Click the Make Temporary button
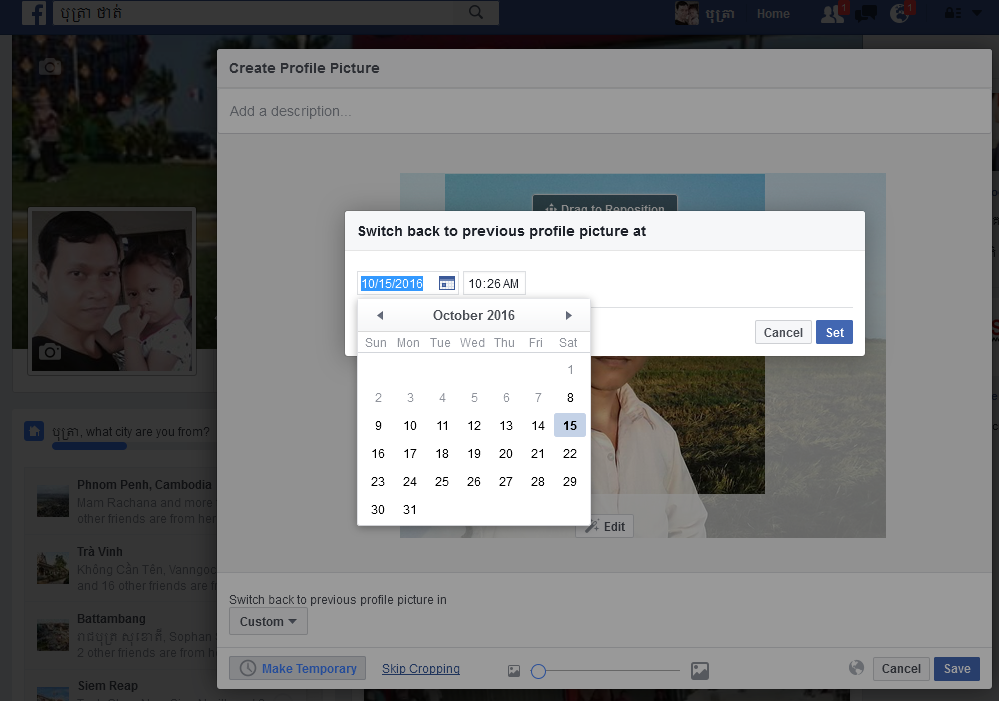Image resolution: width=999 pixels, height=701 pixels. click(x=298, y=668)
